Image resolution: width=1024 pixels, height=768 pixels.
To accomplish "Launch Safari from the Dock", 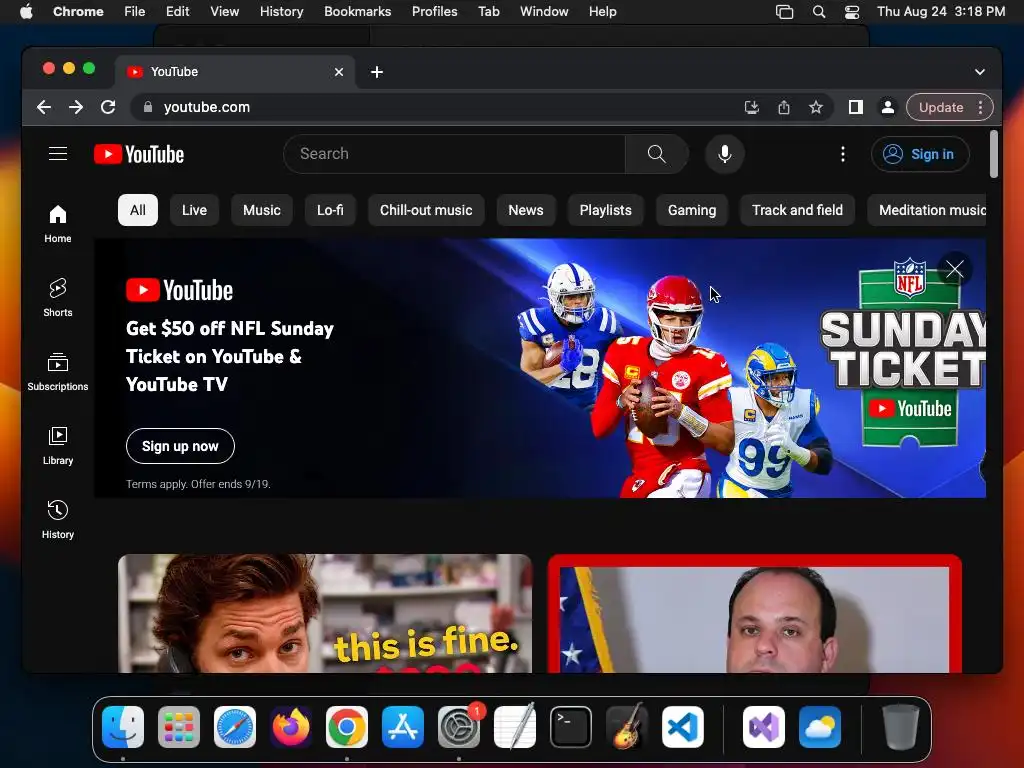I will [235, 726].
